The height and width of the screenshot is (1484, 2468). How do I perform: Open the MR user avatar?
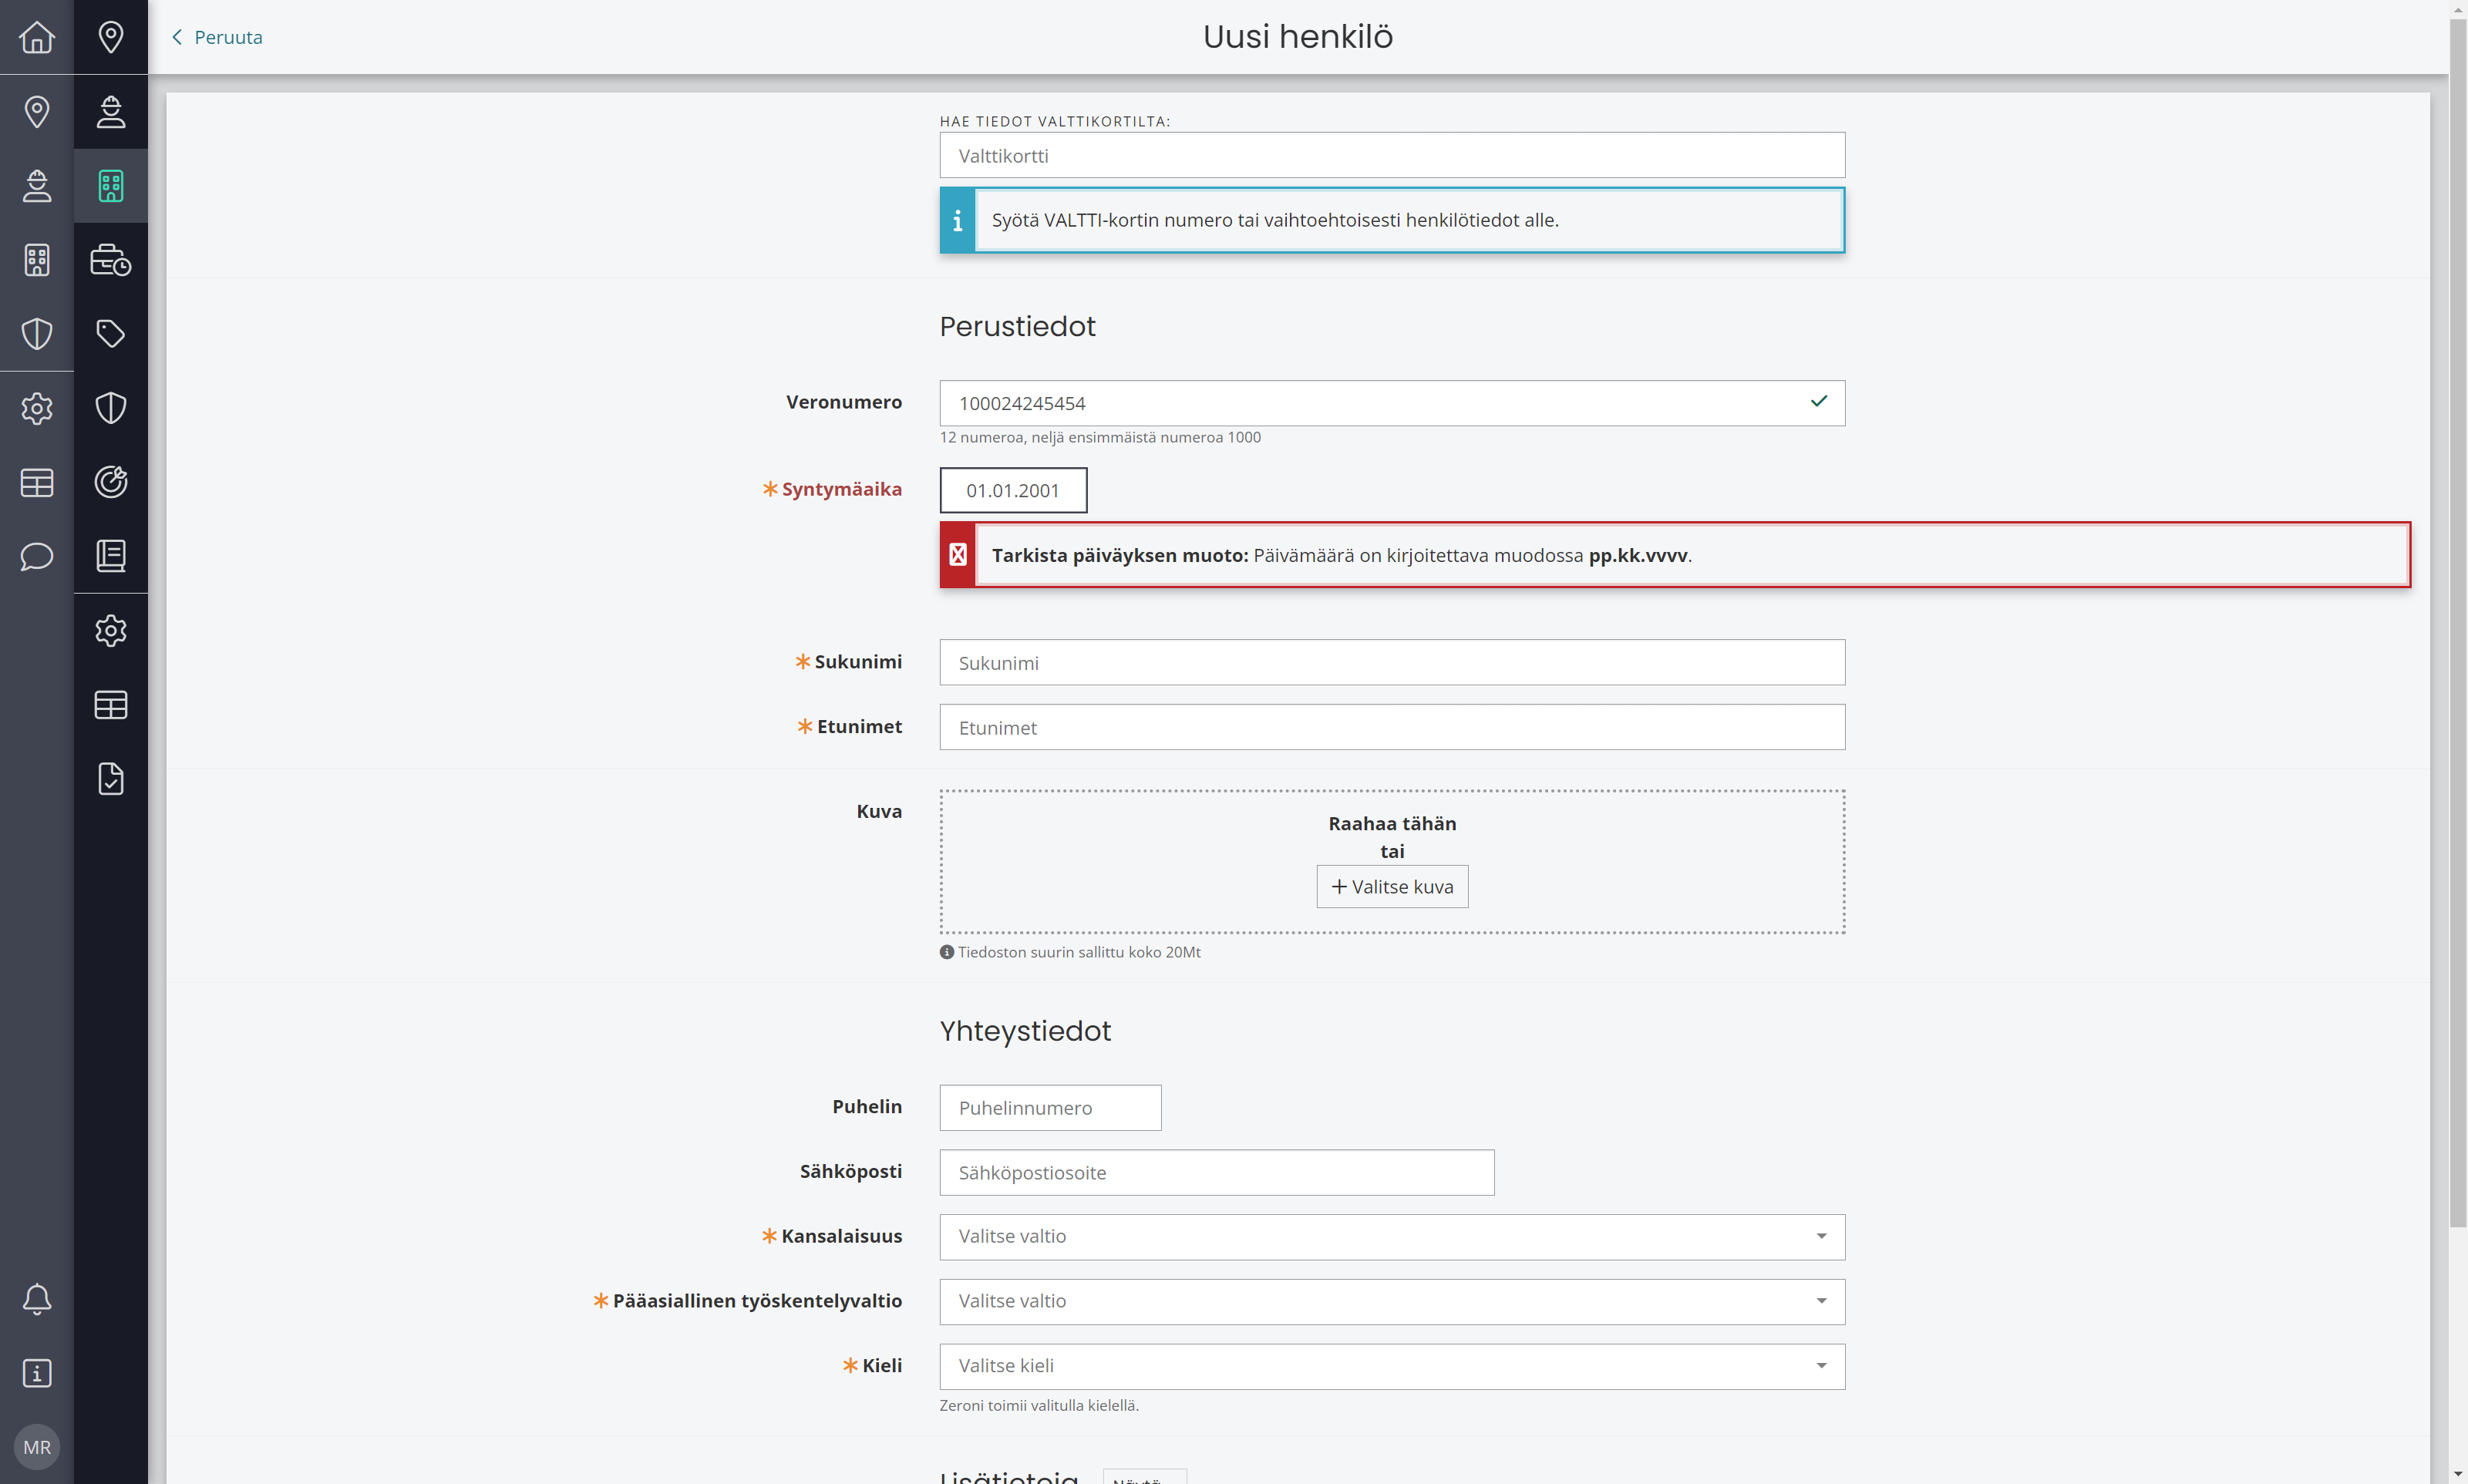click(37, 1447)
